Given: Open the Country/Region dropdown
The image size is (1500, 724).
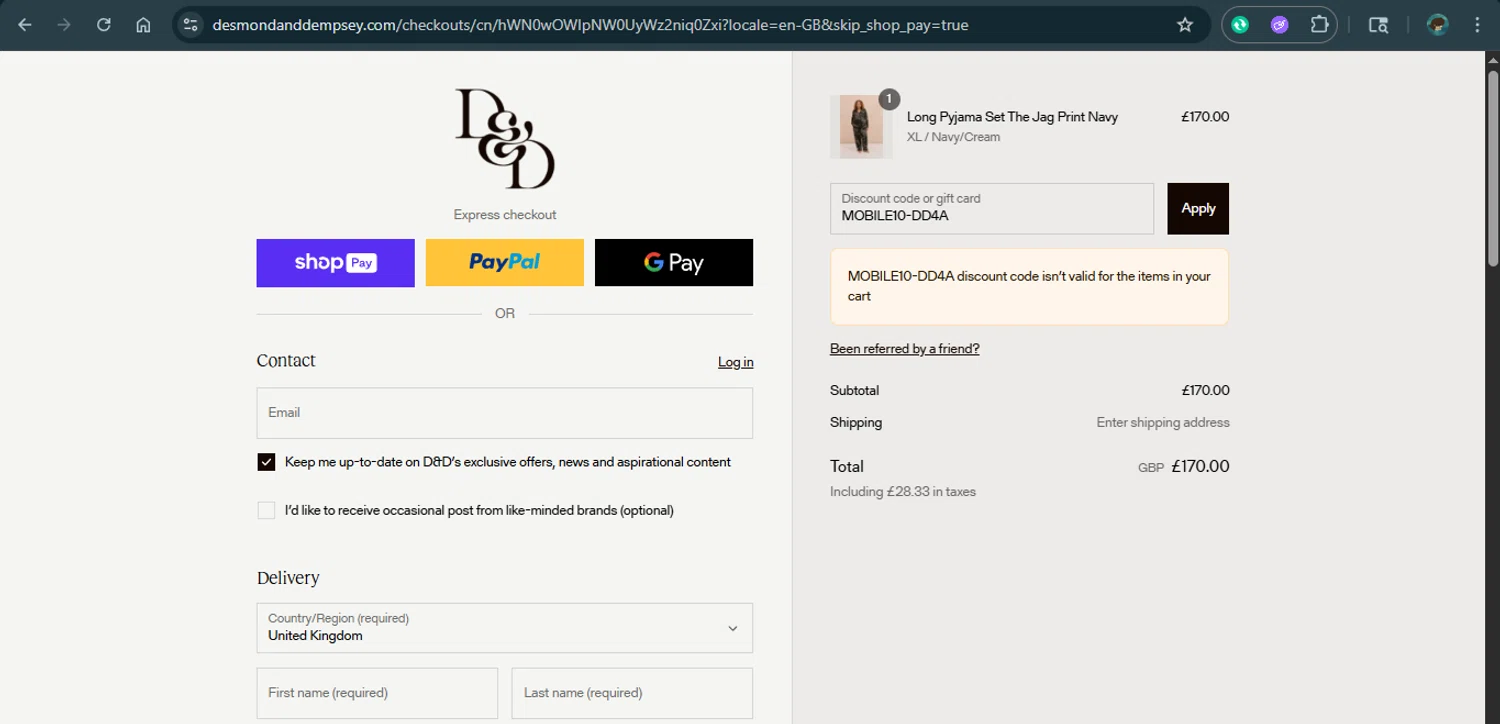Looking at the screenshot, I should (505, 628).
